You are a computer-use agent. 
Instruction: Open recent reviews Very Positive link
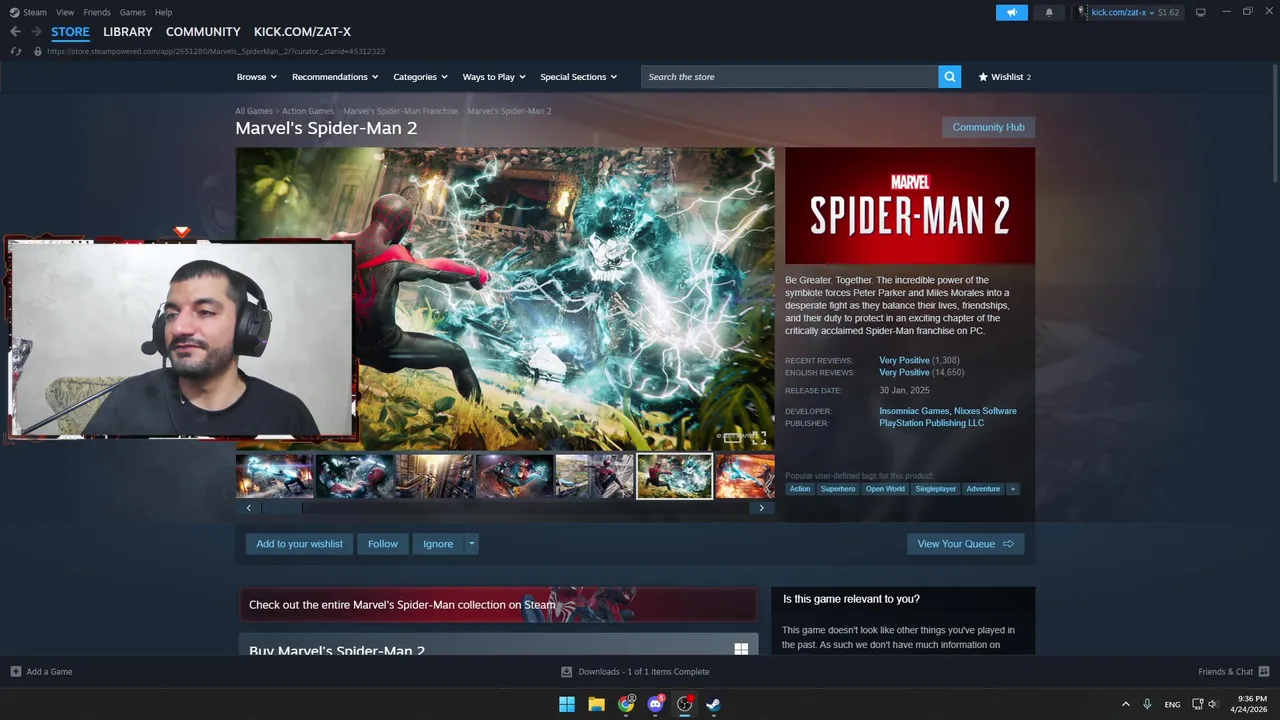(x=904, y=360)
